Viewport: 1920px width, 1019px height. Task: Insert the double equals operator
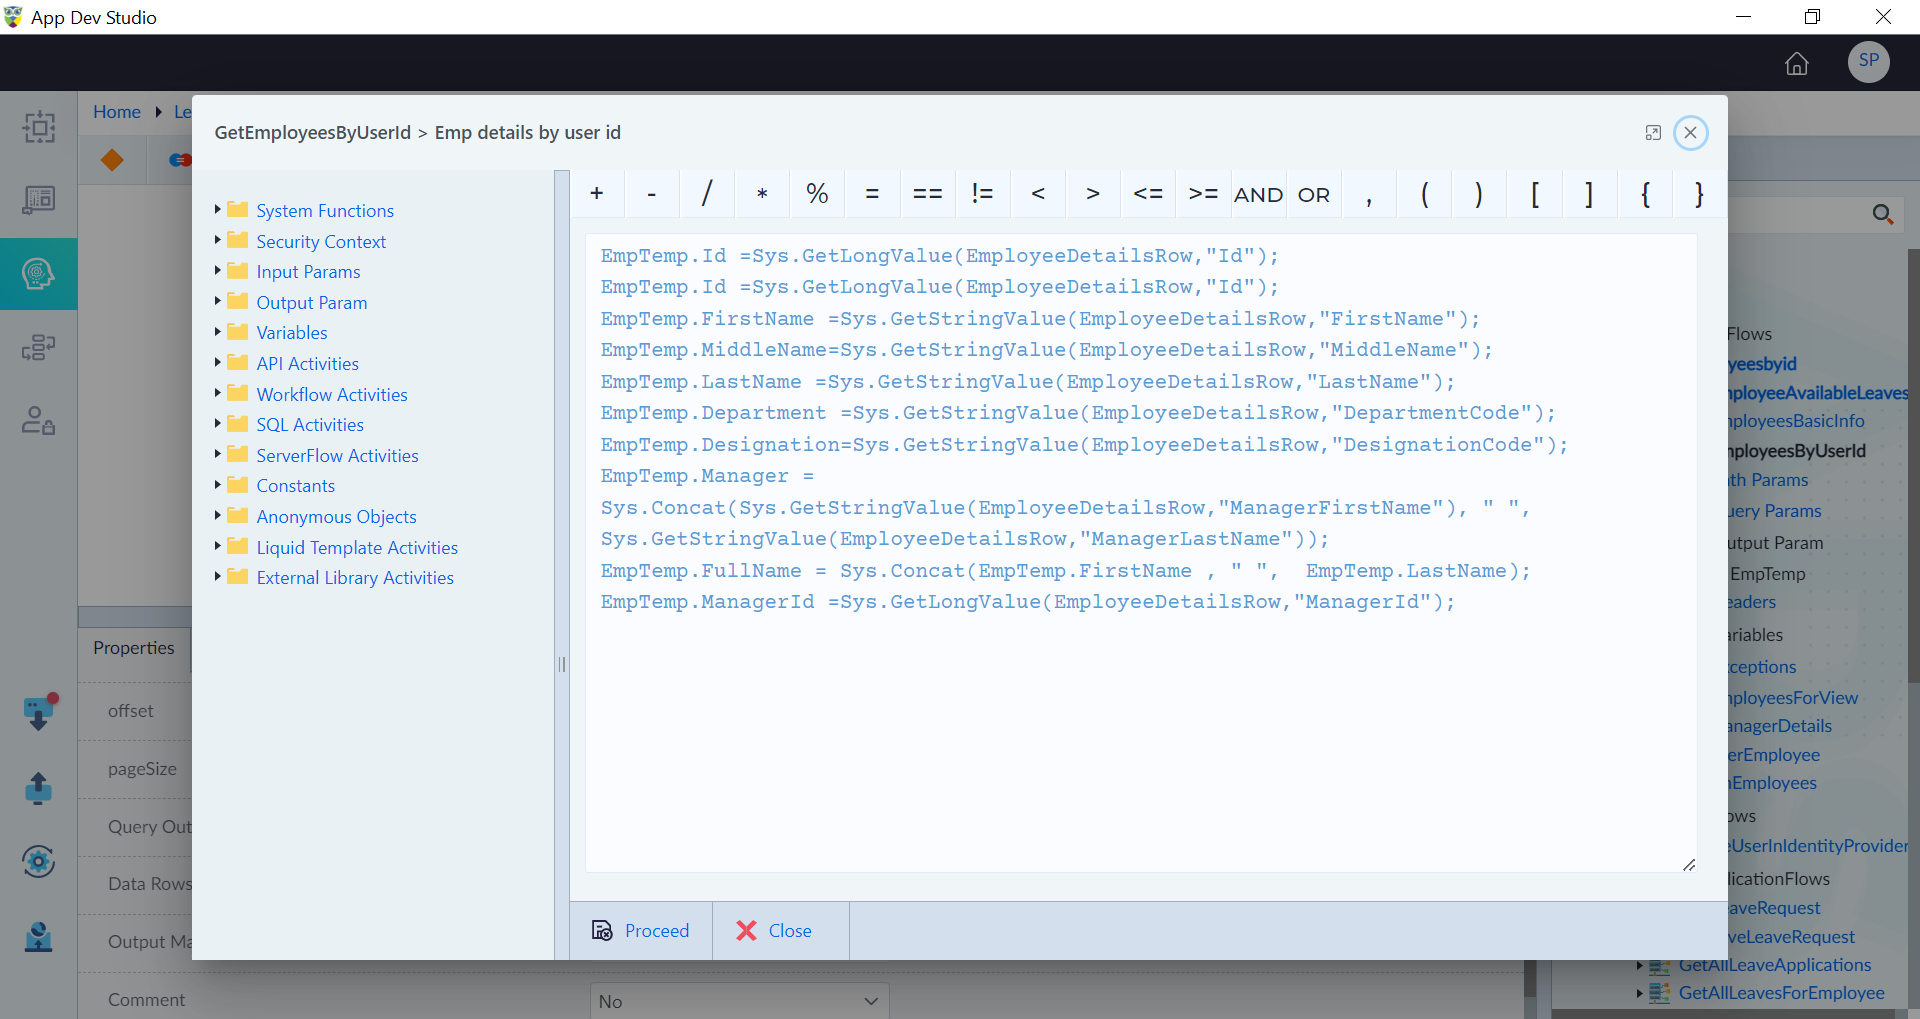tap(927, 194)
